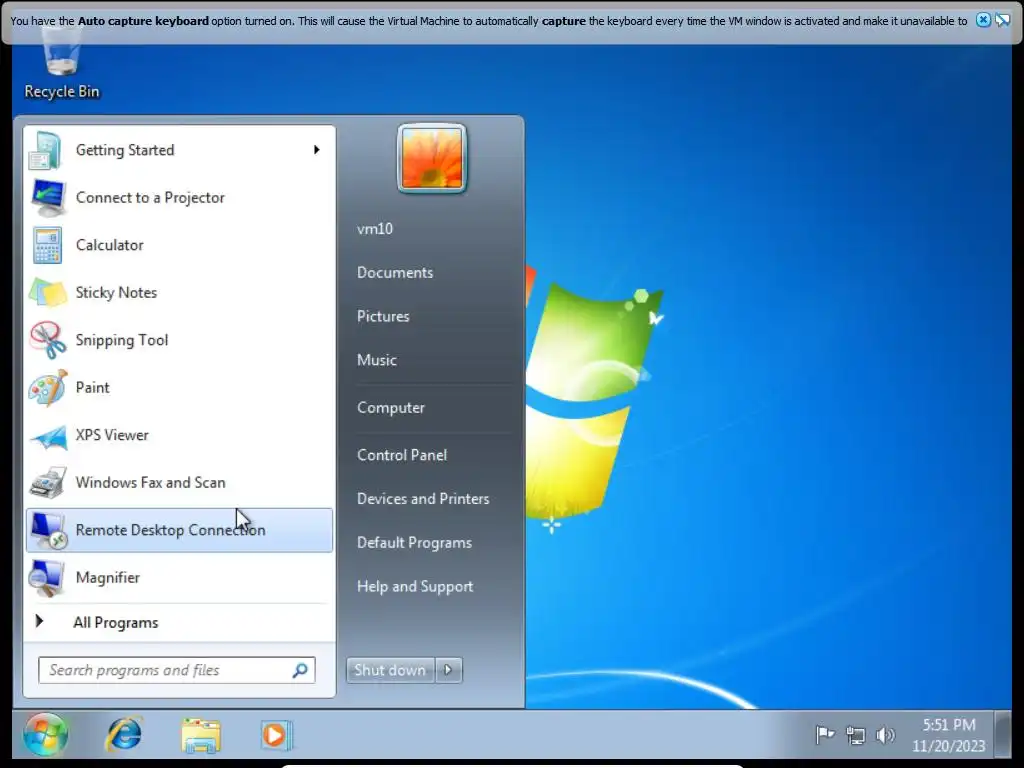The width and height of the screenshot is (1024, 768).
Task: Launch Magnifier from its icon
Action: [x=47, y=578]
